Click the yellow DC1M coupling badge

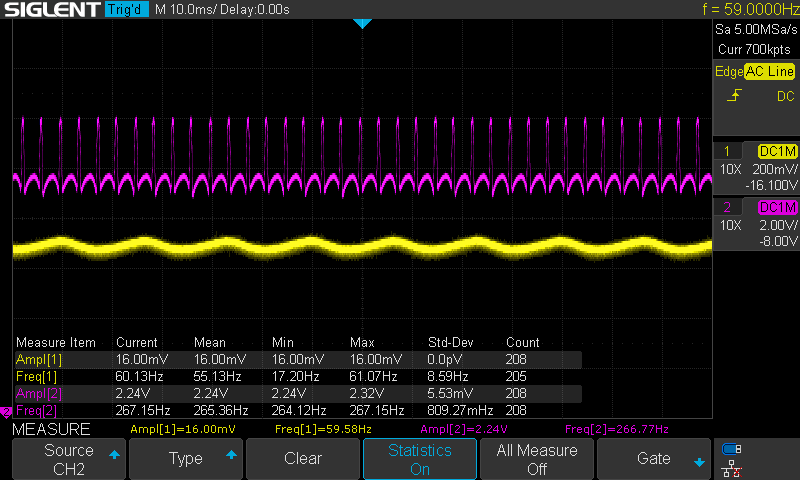pos(777,151)
